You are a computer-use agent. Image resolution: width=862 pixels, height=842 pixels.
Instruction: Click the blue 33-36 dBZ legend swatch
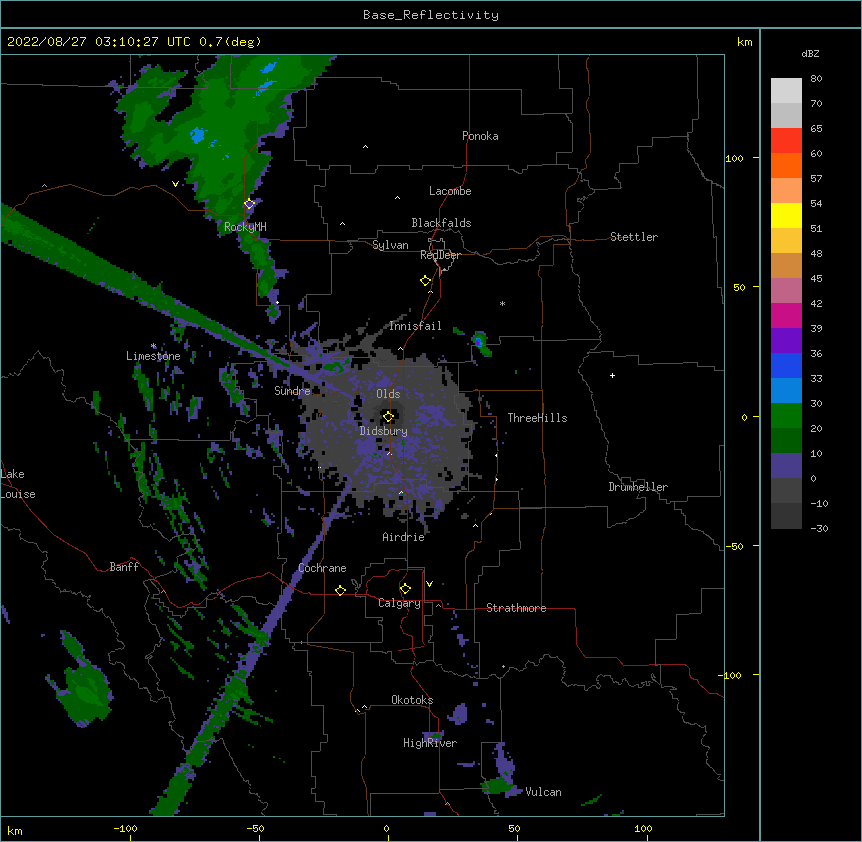tap(786, 365)
